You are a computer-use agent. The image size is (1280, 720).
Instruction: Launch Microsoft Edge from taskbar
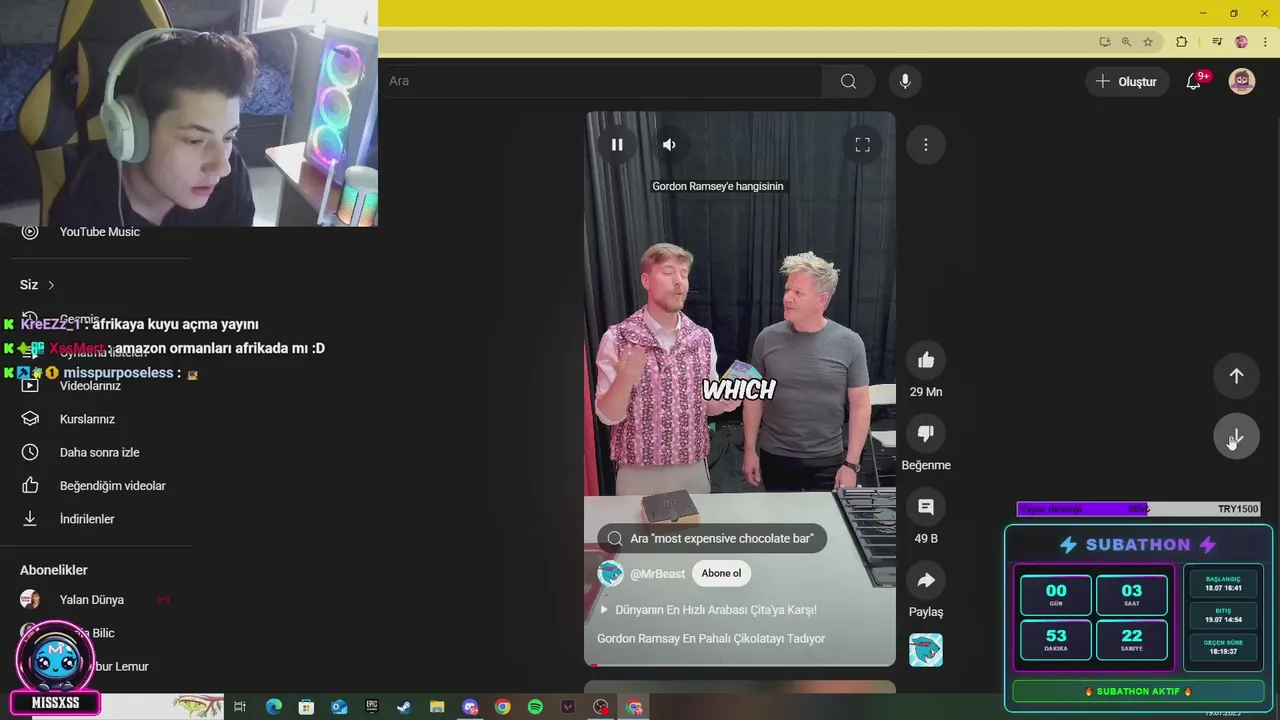point(274,707)
